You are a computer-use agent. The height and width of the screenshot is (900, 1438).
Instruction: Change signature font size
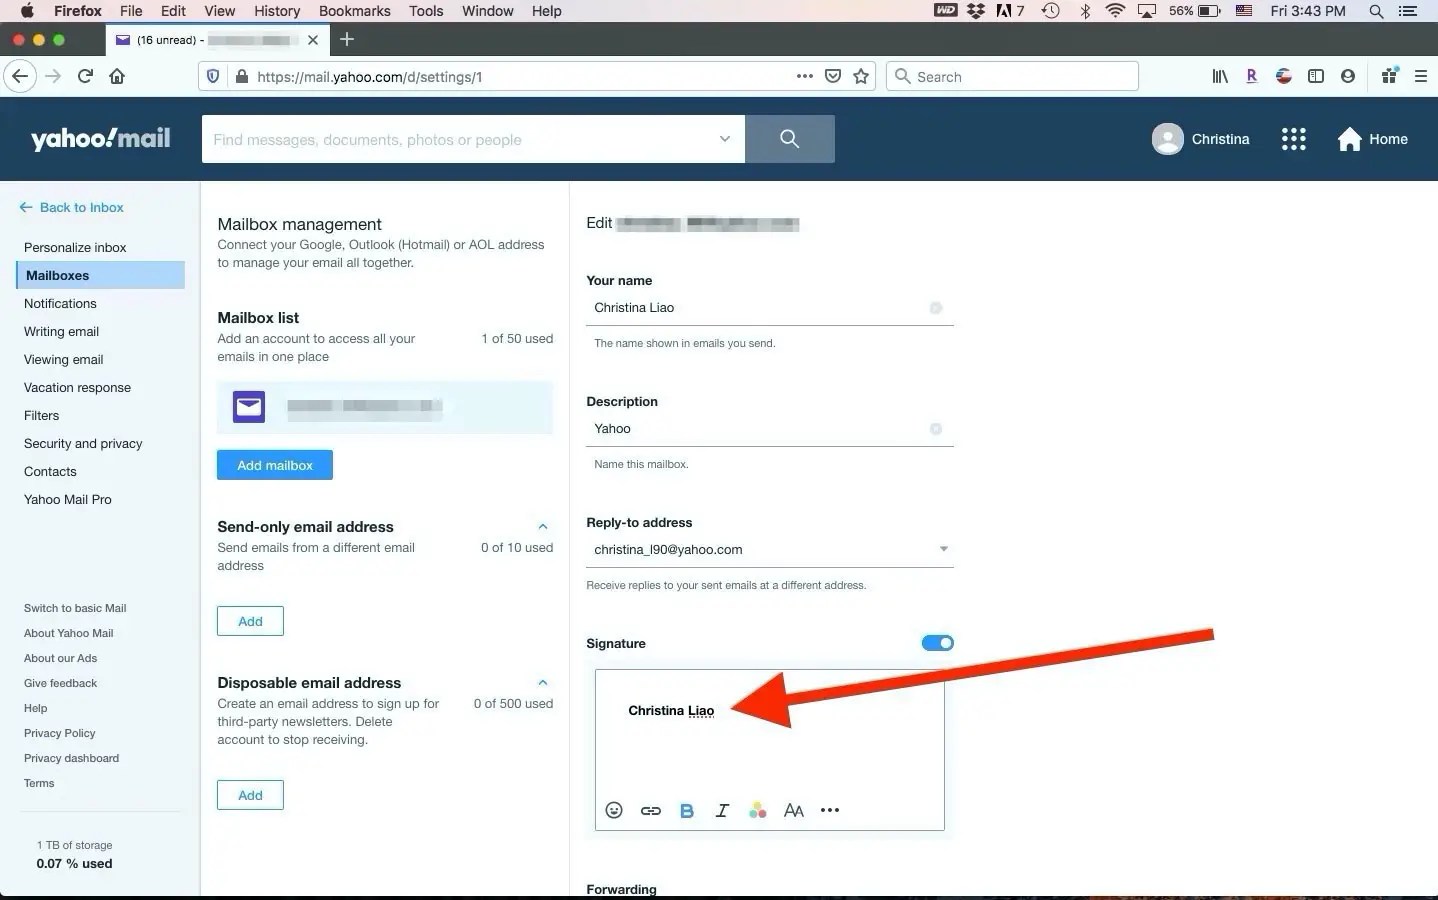tap(794, 810)
